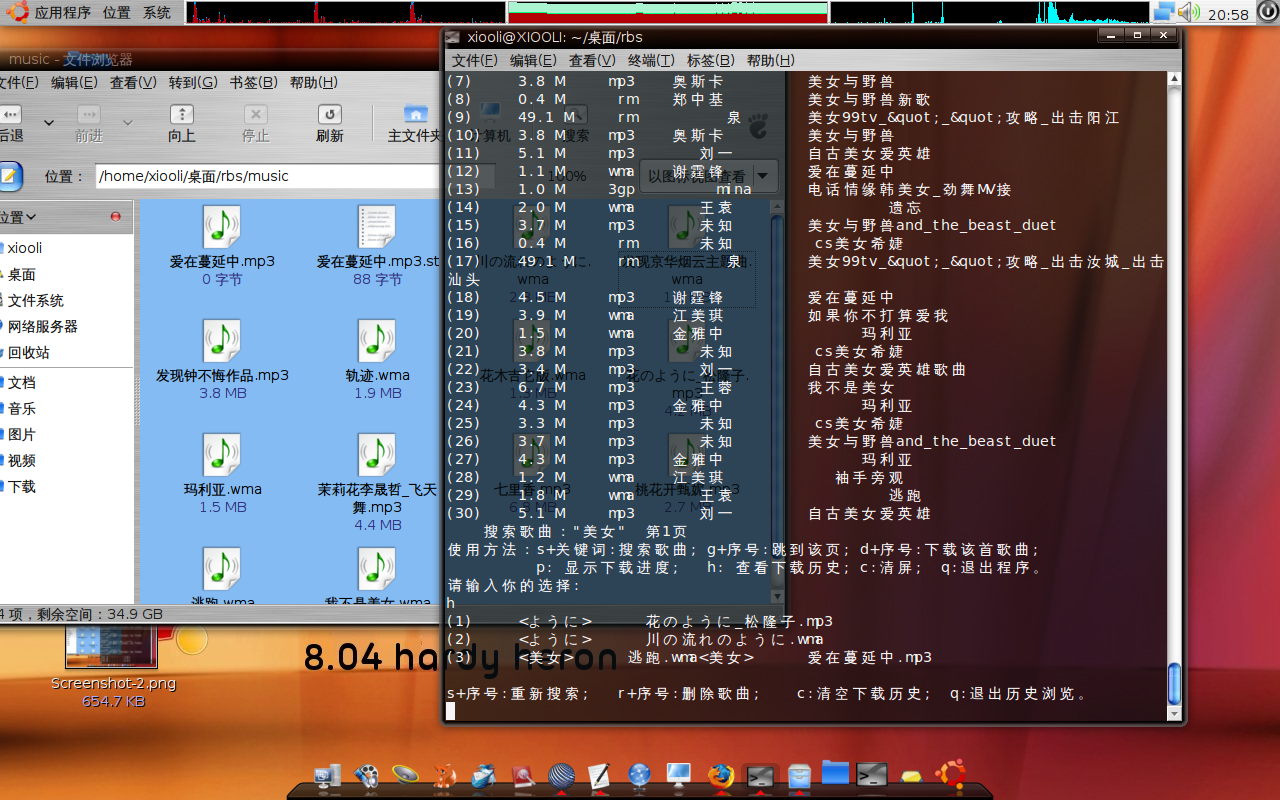Click the location path input field
Viewport: 1280px width, 800px height.
tap(268, 176)
